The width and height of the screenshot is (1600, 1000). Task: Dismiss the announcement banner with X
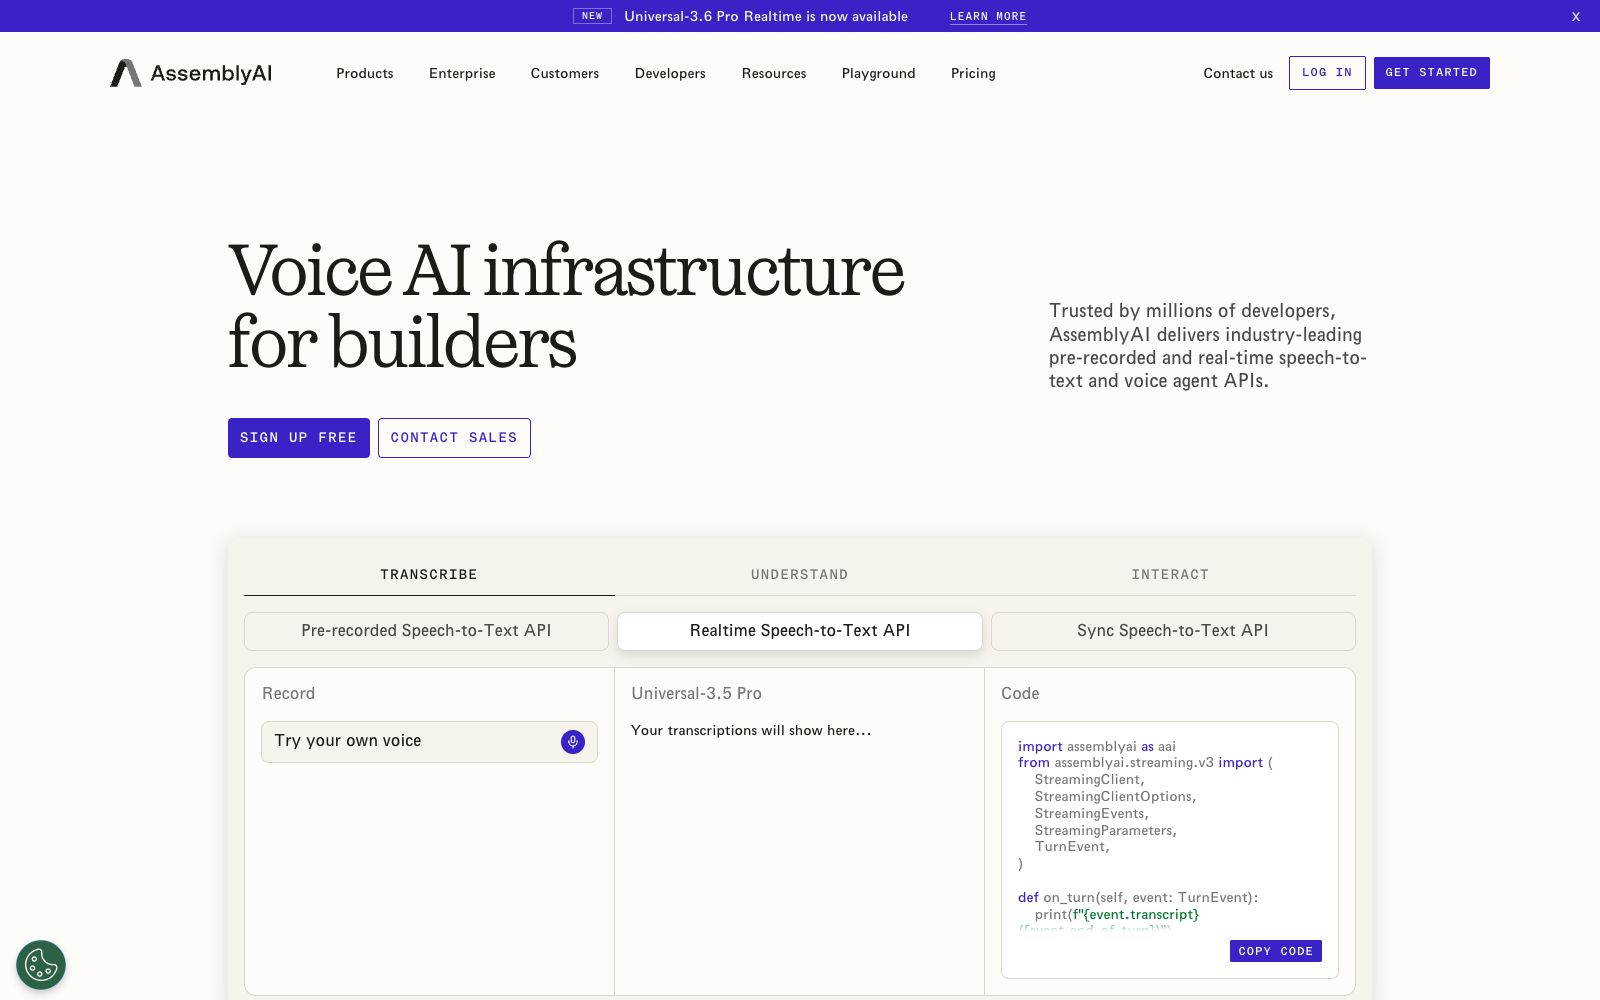[1576, 16]
